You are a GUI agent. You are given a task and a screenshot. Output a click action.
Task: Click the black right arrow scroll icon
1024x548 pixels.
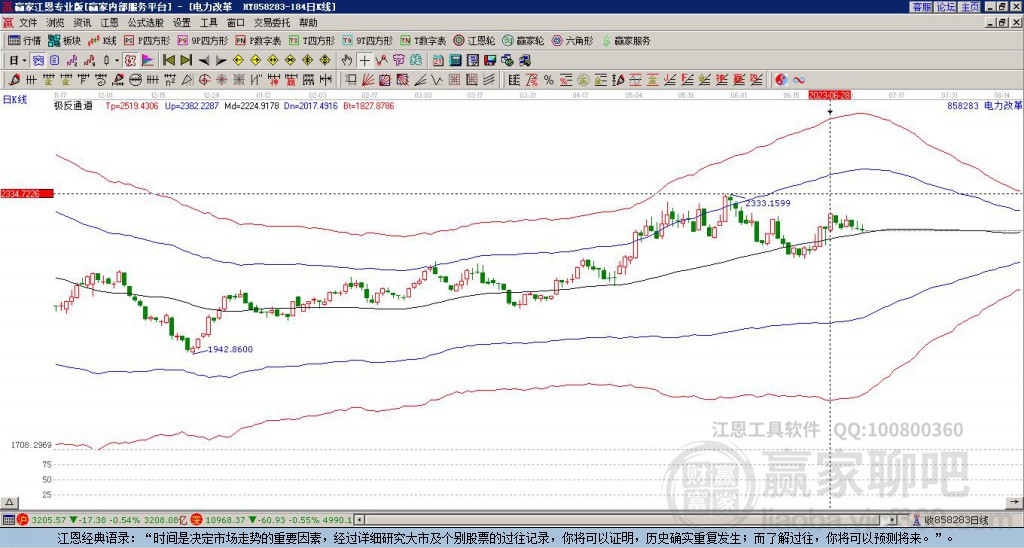[221, 61]
